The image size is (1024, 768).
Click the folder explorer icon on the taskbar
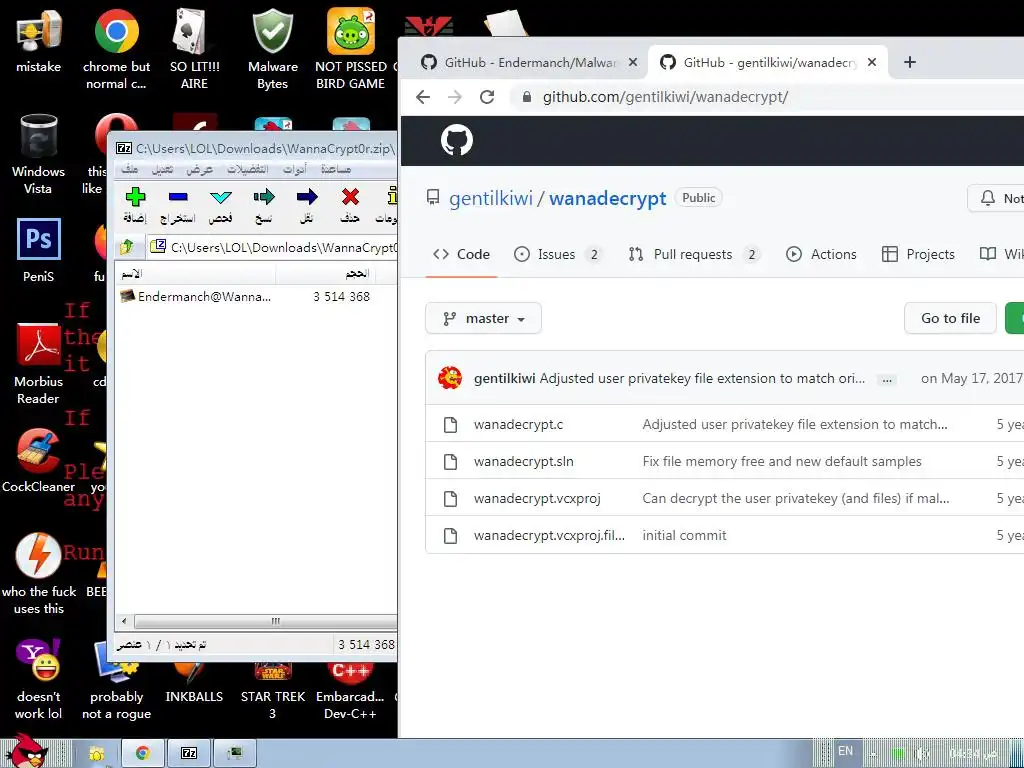tap(97, 753)
